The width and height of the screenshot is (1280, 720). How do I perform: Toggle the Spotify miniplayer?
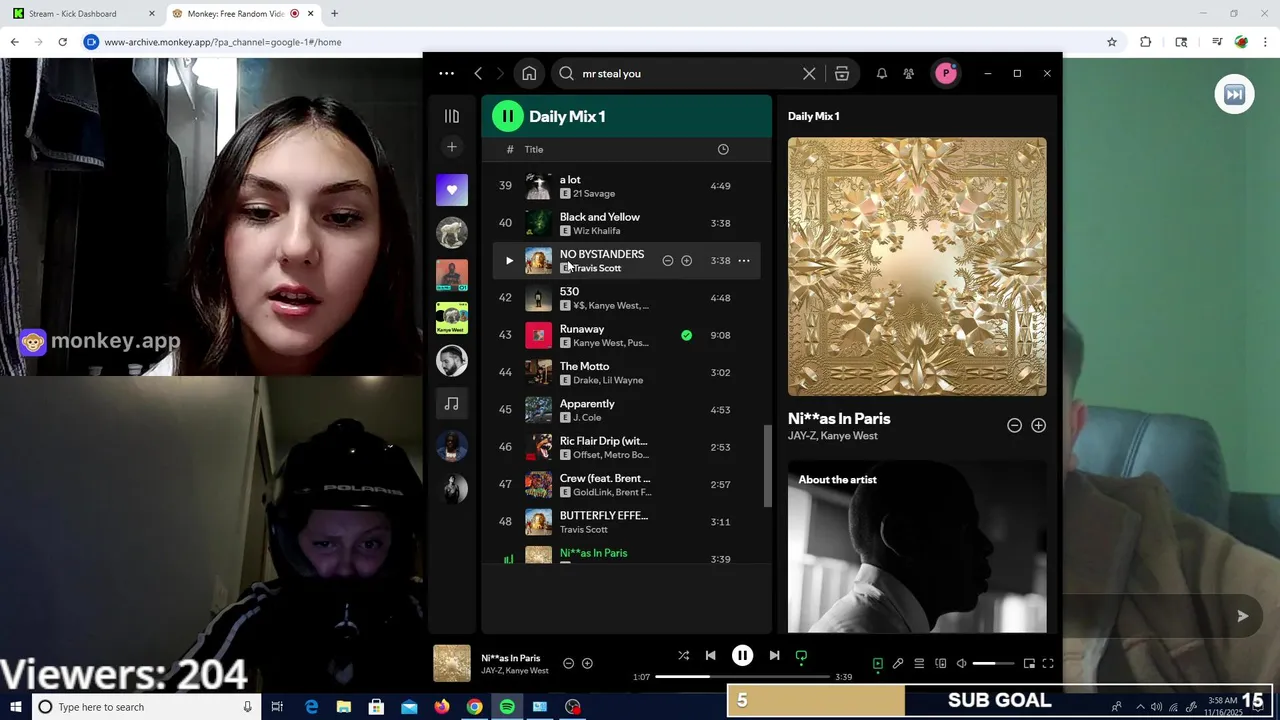point(1029,663)
